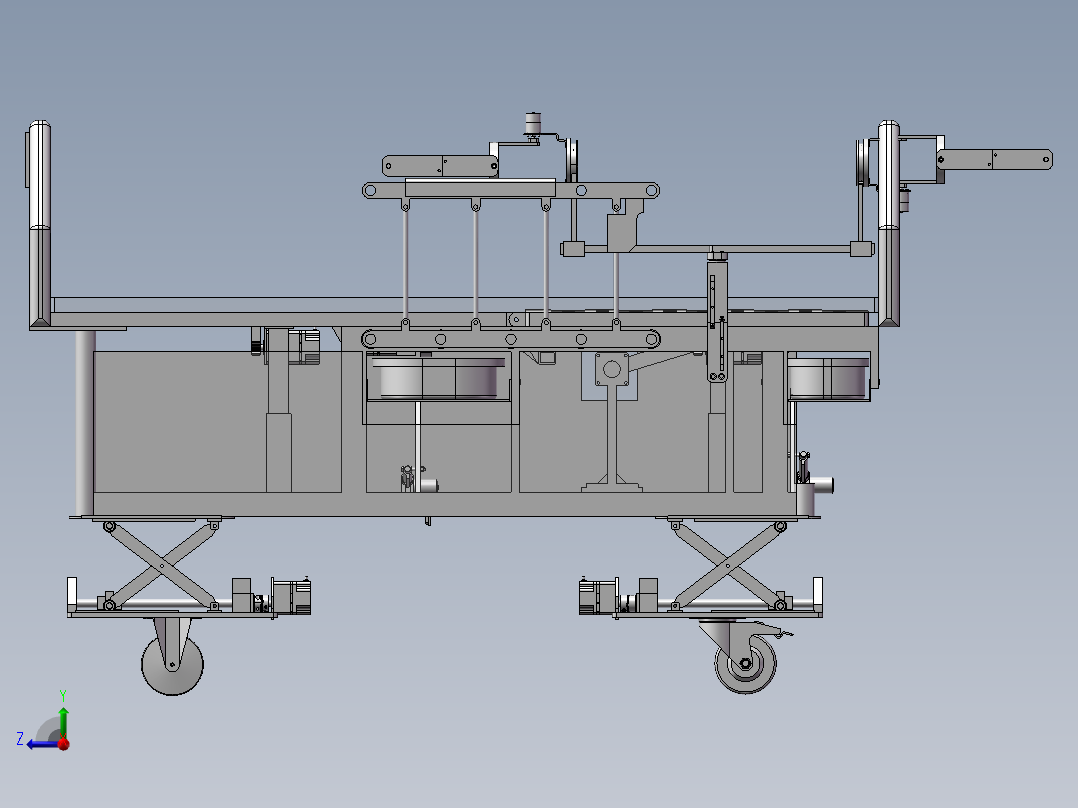Select the lower horizontal linkage bar
Screen dimensions: 1078x808
(x=511, y=339)
